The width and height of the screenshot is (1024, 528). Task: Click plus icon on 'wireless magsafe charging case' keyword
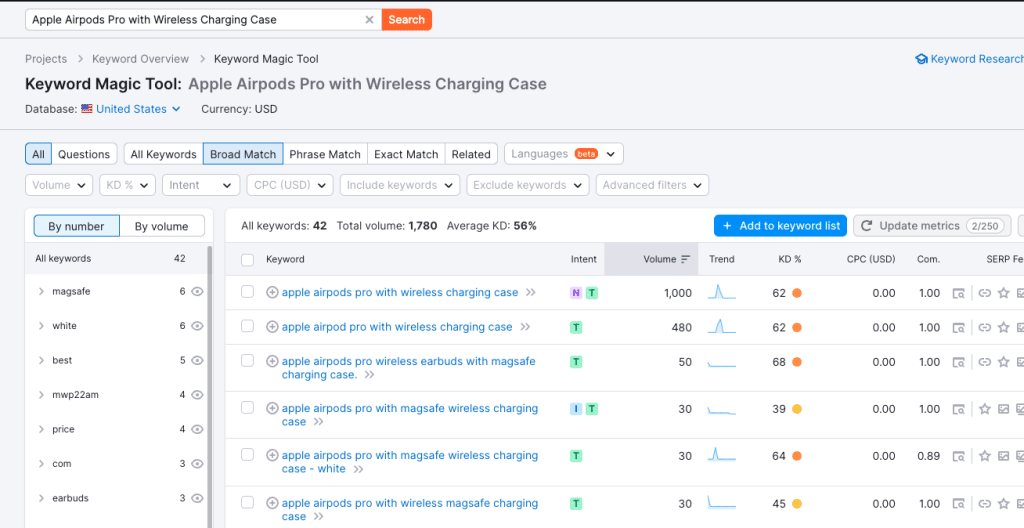272,503
